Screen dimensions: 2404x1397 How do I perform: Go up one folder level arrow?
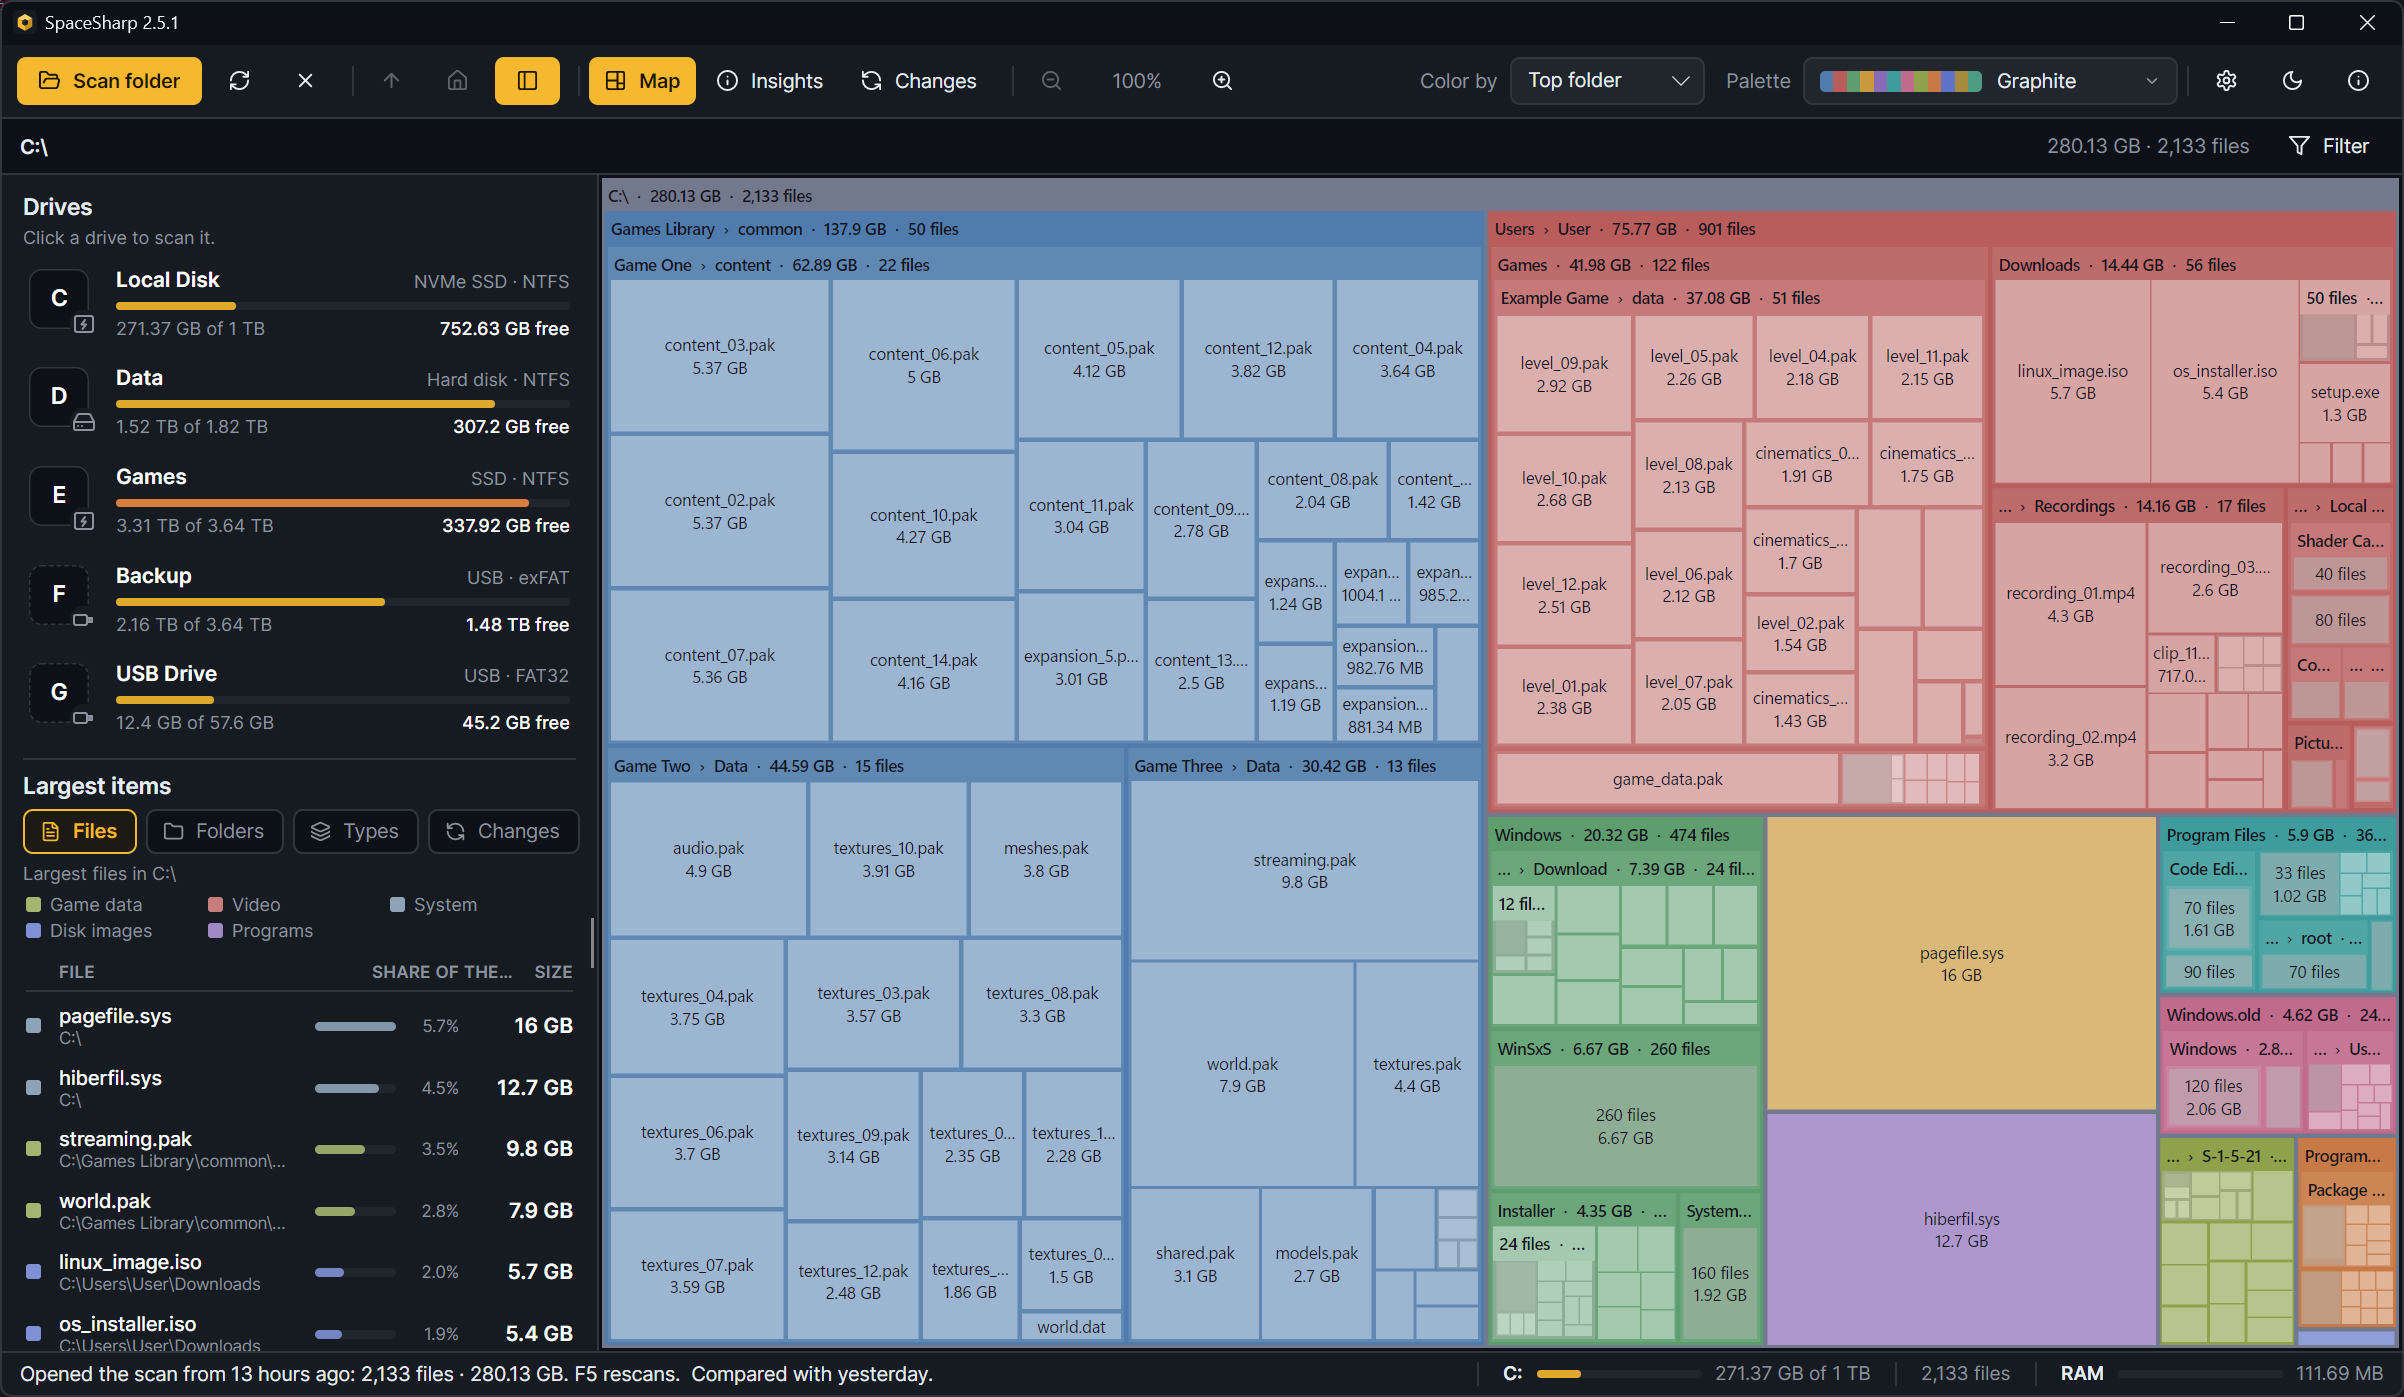[x=391, y=81]
